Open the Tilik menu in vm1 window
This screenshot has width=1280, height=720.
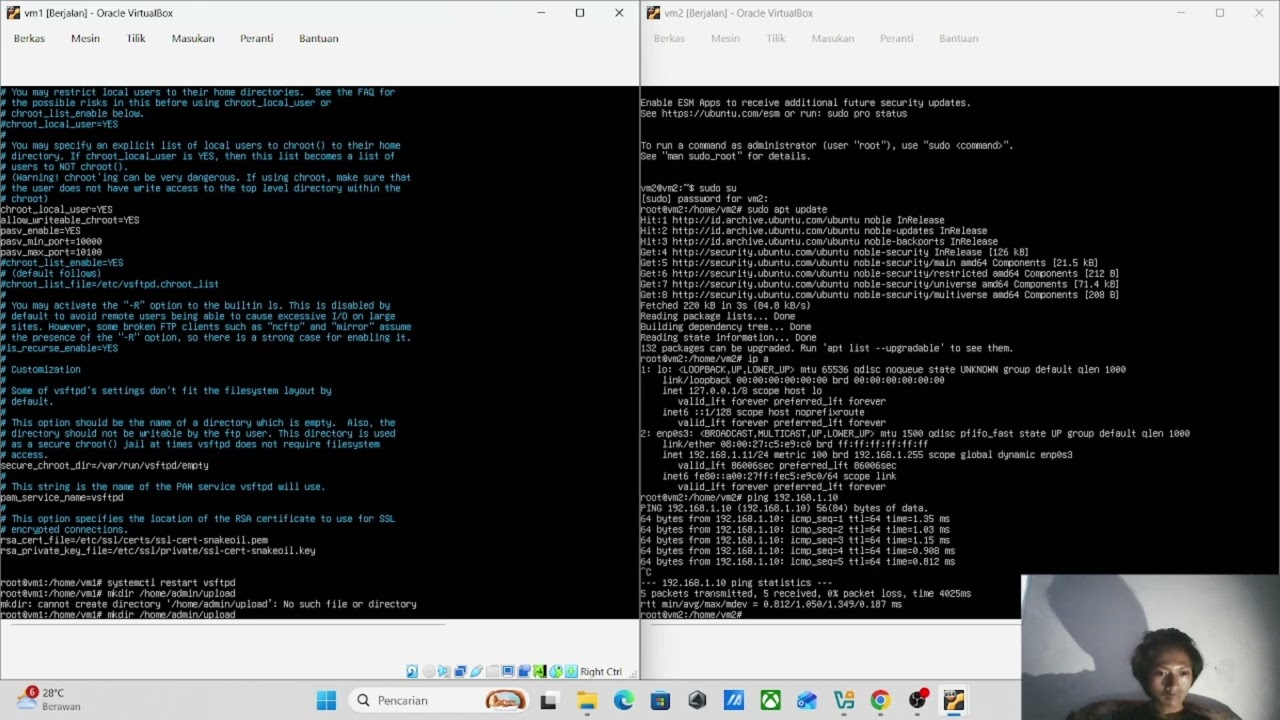tap(136, 38)
